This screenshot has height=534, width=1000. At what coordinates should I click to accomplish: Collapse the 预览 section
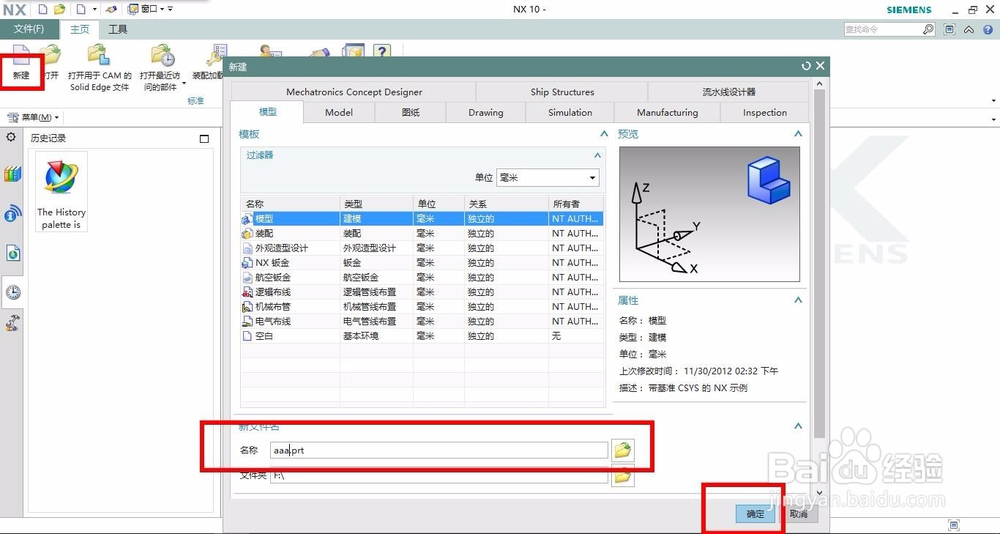click(x=797, y=134)
